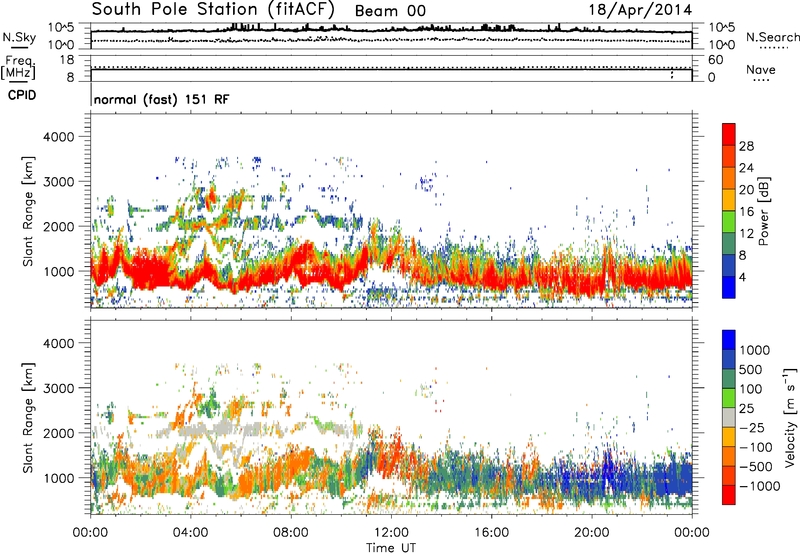This screenshot has width=800, height=554.
Task: Click '-1000' tick on Velocity colorbar
Action: (759, 486)
